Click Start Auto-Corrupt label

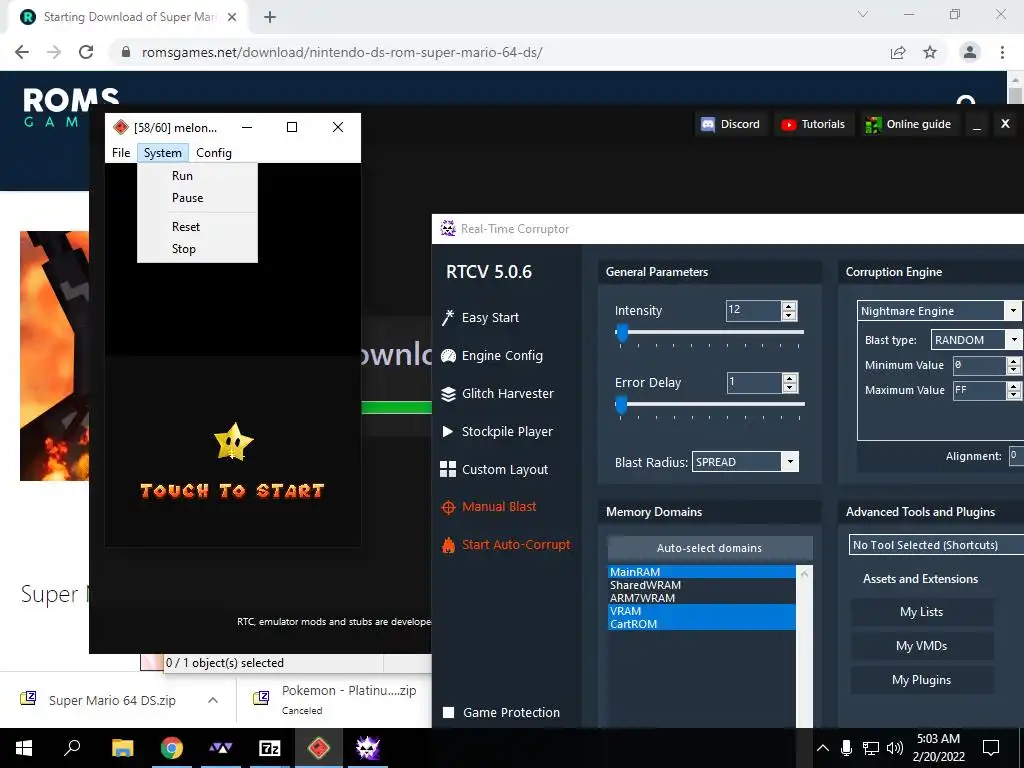516,545
